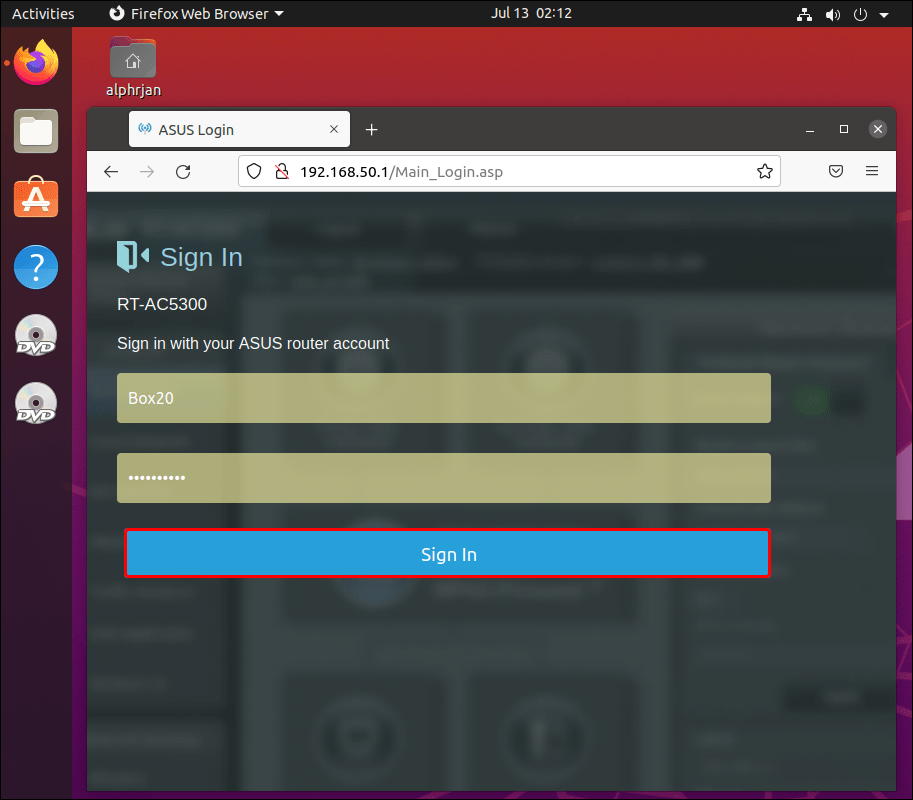This screenshot has width=913, height=800.
Task: Save the page to Pocket
Action: (836, 171)
